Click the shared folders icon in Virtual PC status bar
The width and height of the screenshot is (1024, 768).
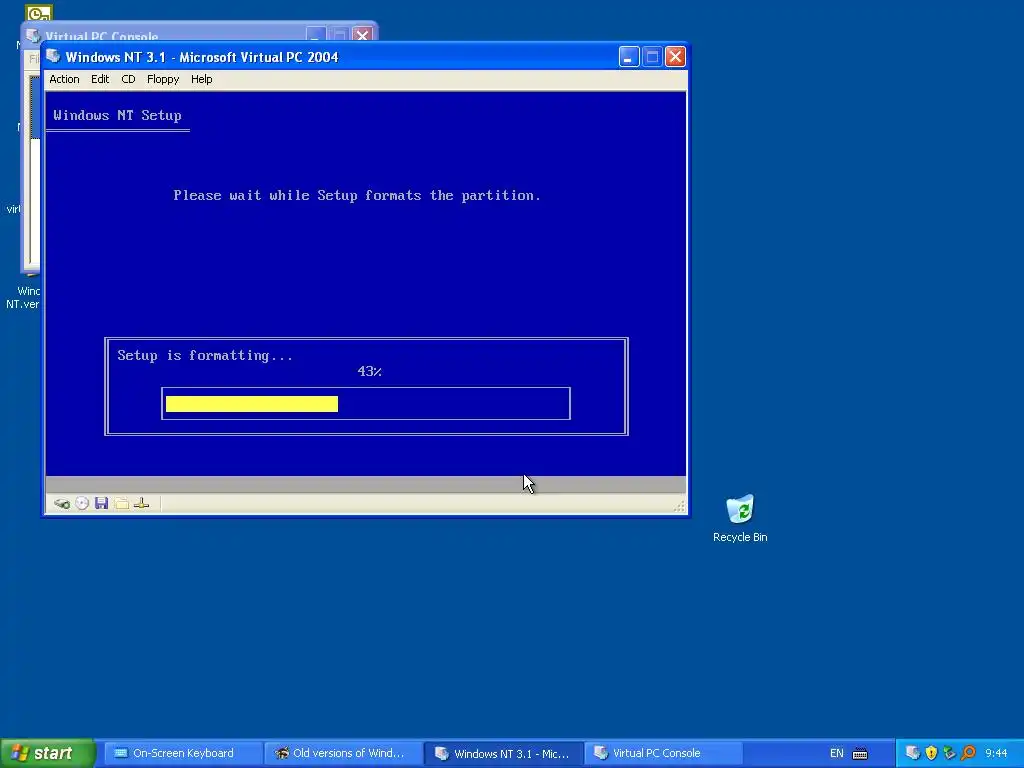(121, 504)
